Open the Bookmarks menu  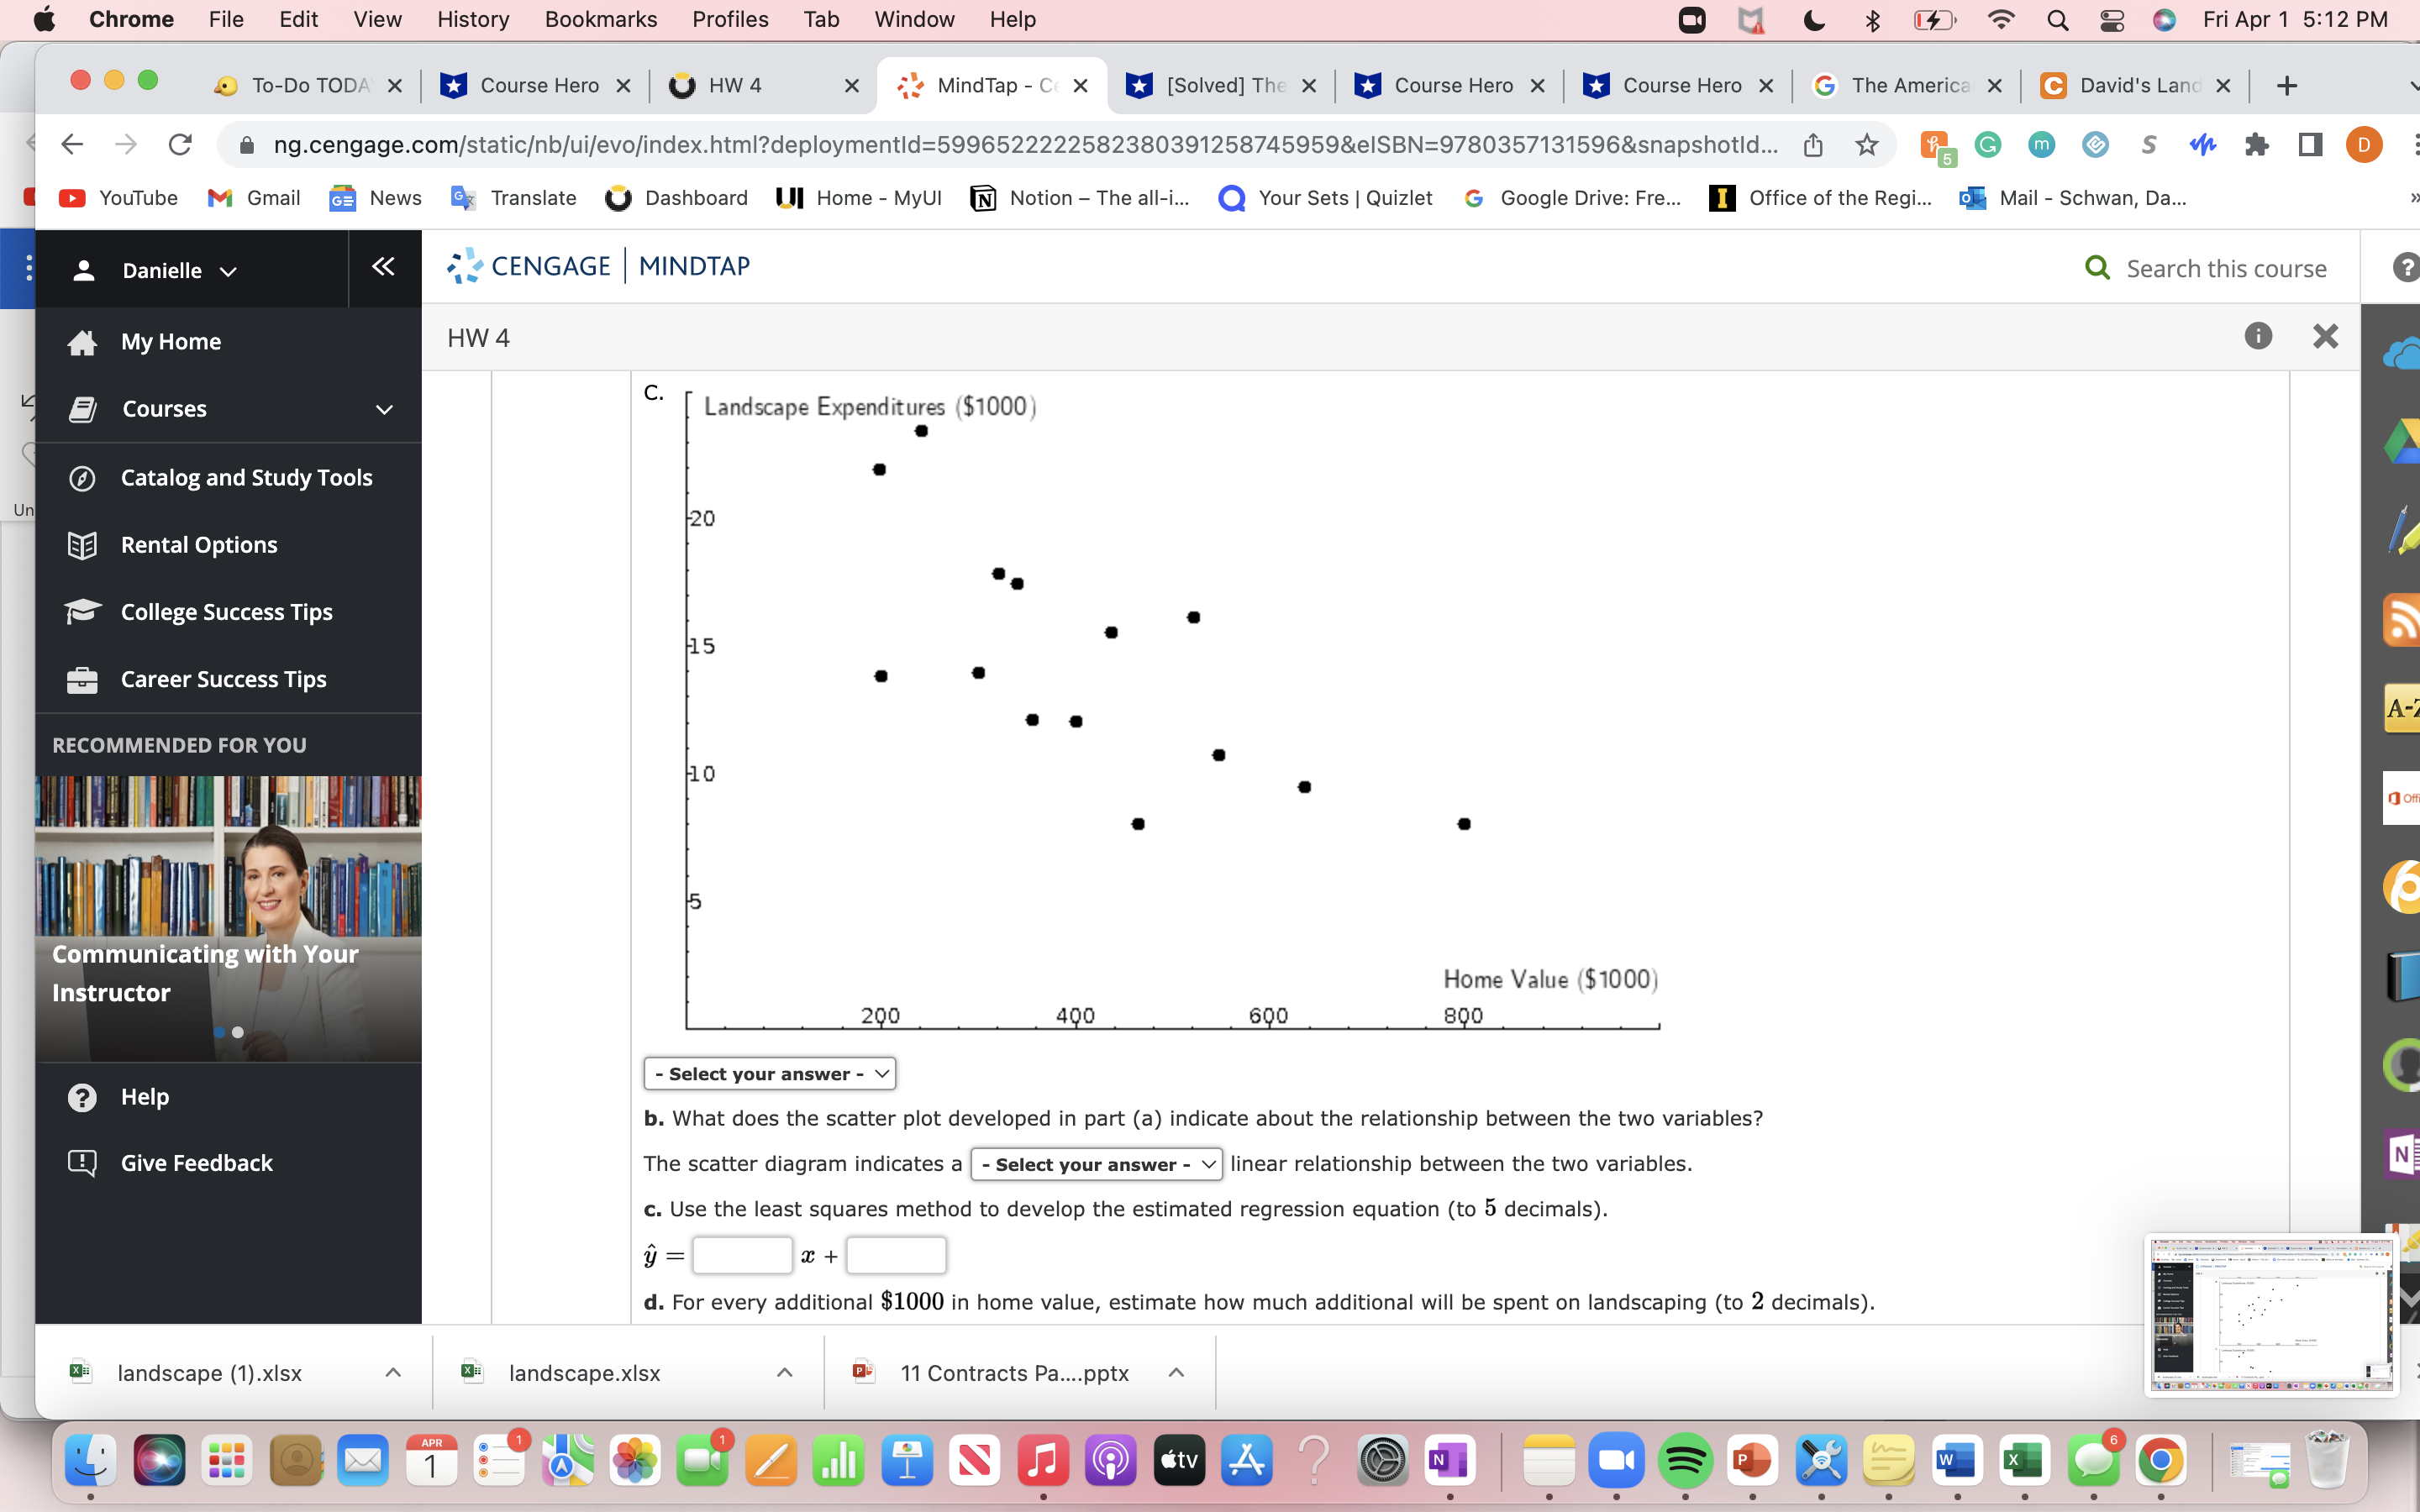click(600, 19)
